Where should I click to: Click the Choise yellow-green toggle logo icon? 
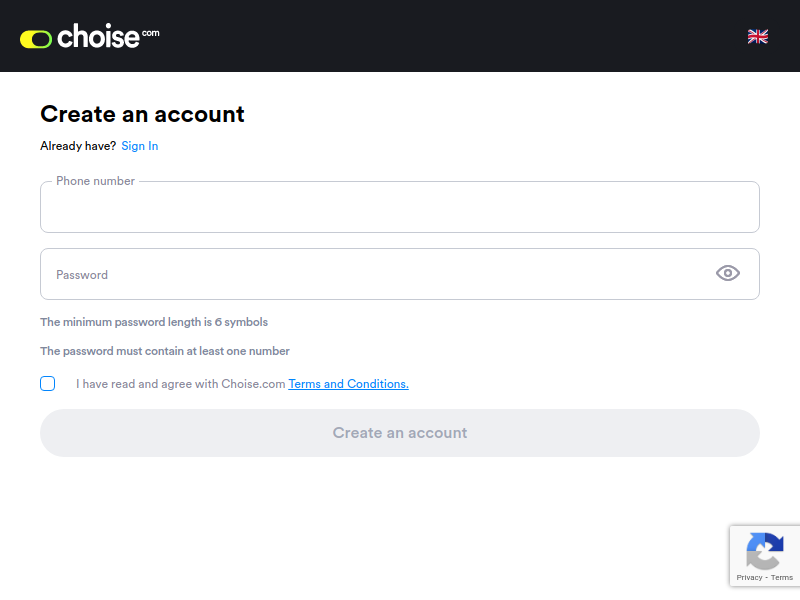click(36, 39)
